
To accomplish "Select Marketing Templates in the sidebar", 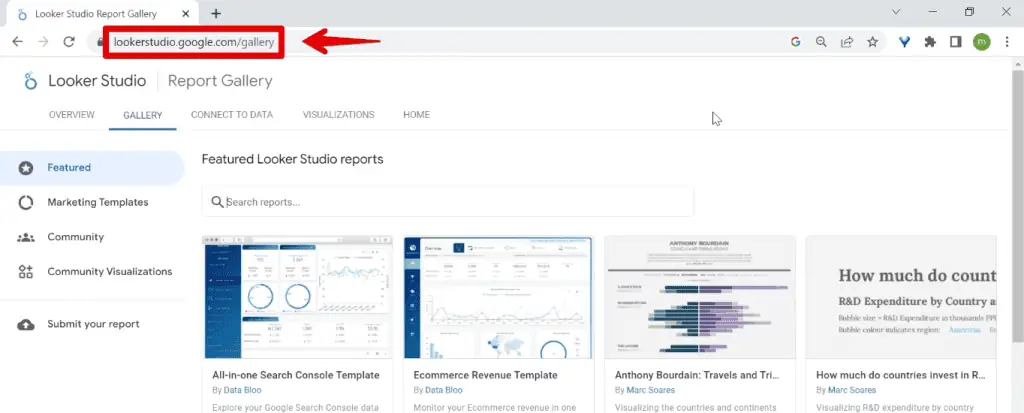I will coord(97,202).
